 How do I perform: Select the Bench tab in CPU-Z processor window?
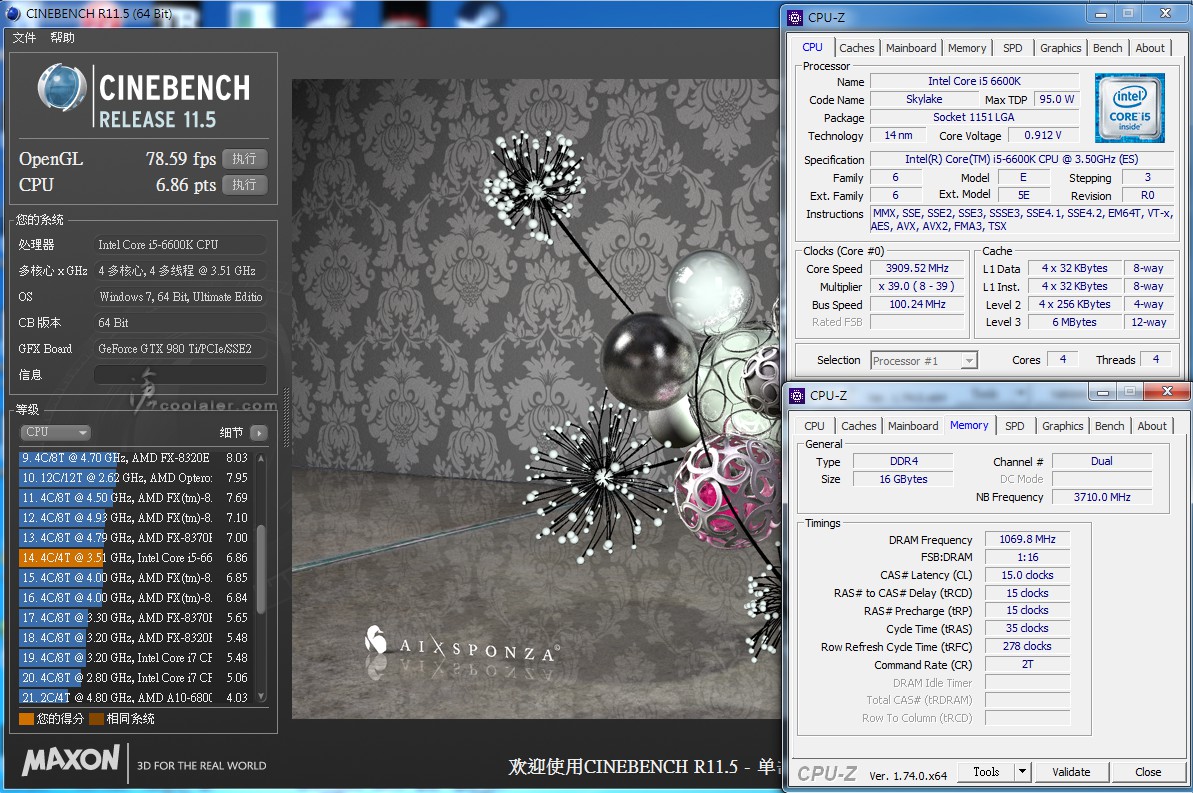(x=1108, y=48)
